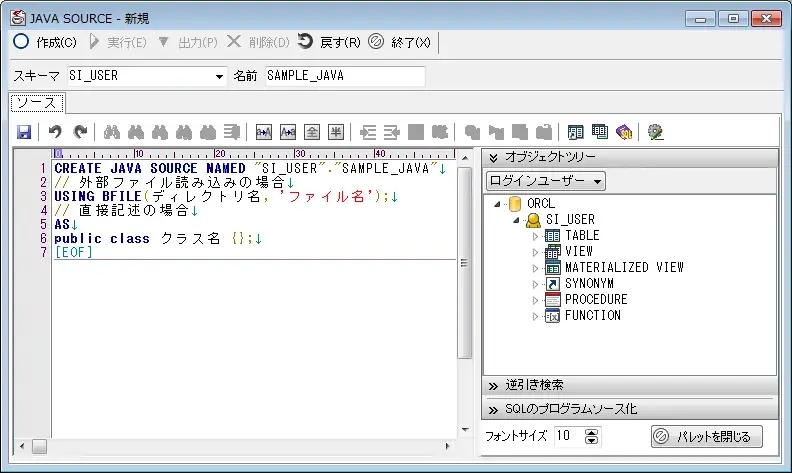Click the 出力(P) output button

[x=187, y=42]
